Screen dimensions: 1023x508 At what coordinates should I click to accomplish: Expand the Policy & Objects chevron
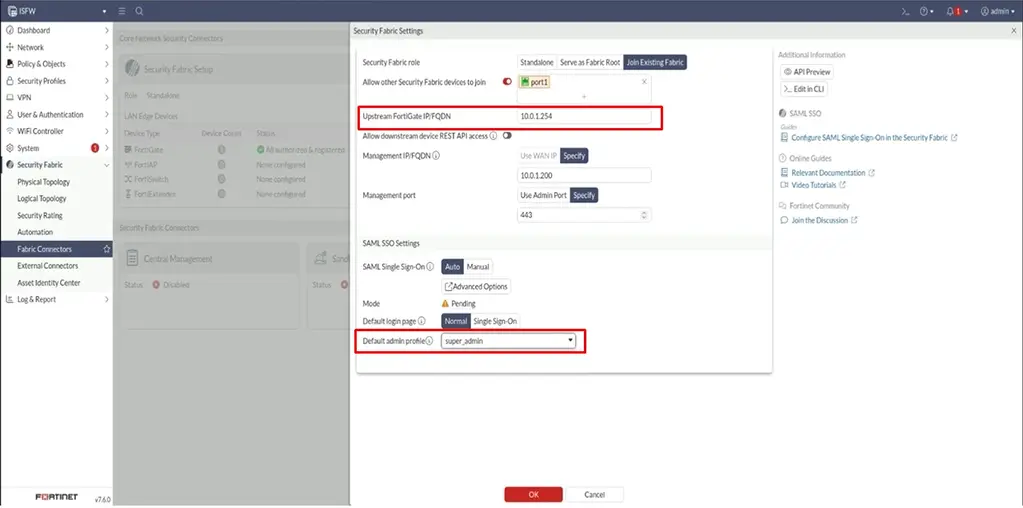(x=106, y=64)
